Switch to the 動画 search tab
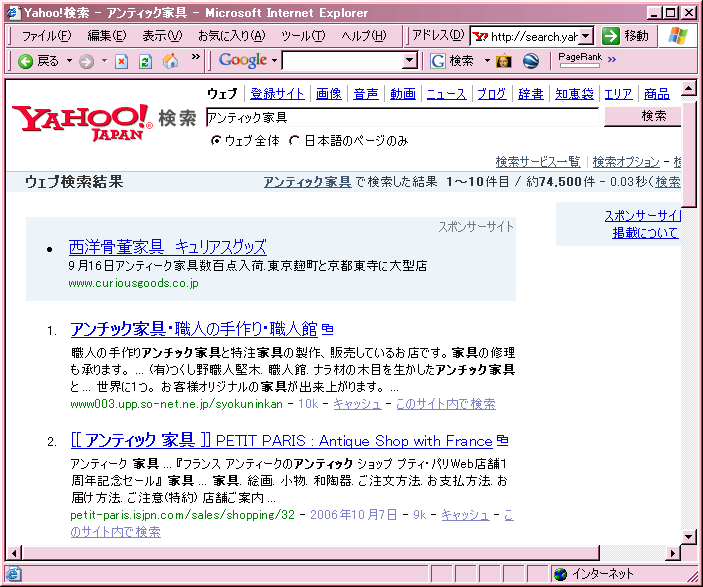The width and height of the screenshot is (703, 587). [403, 94]
